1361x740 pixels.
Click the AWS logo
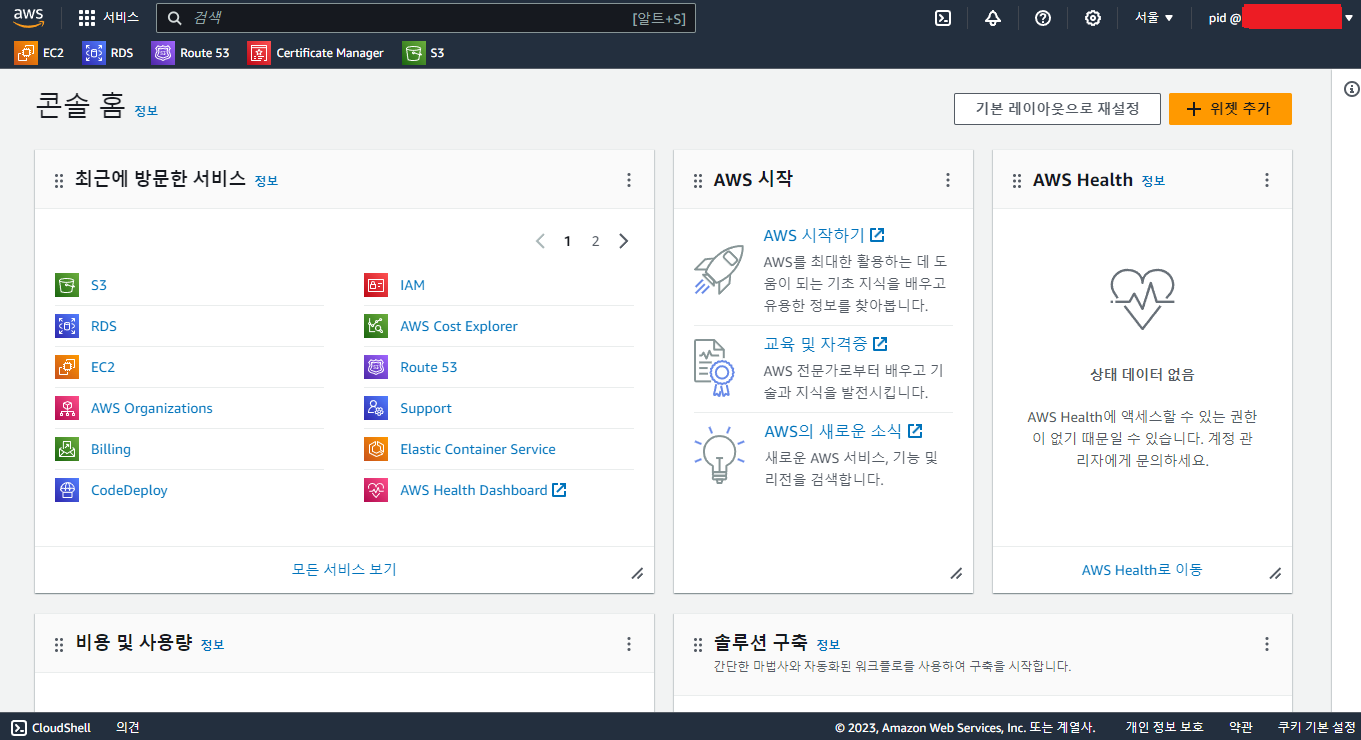(28, 17)
